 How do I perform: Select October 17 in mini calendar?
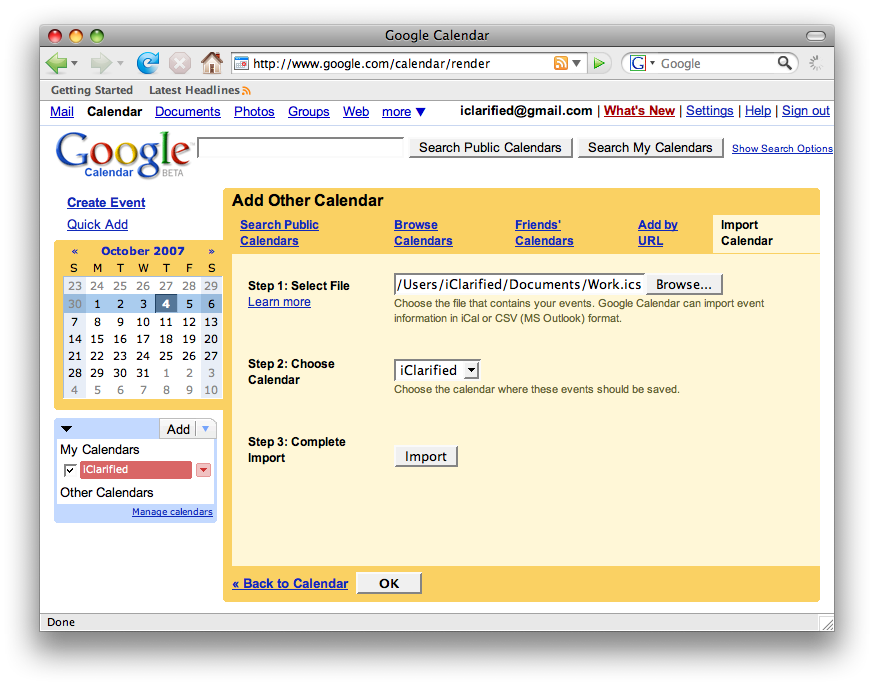143,339
